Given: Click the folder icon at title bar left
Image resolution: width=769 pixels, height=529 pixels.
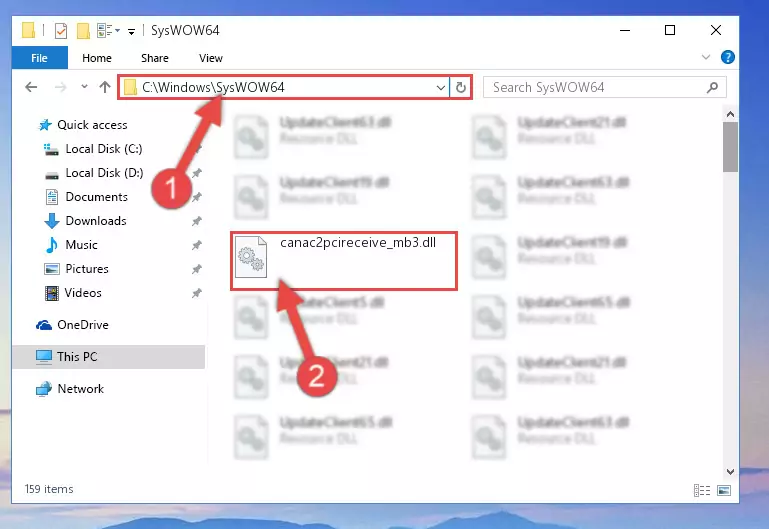Looking at the screenshot, I should (28, 30).
